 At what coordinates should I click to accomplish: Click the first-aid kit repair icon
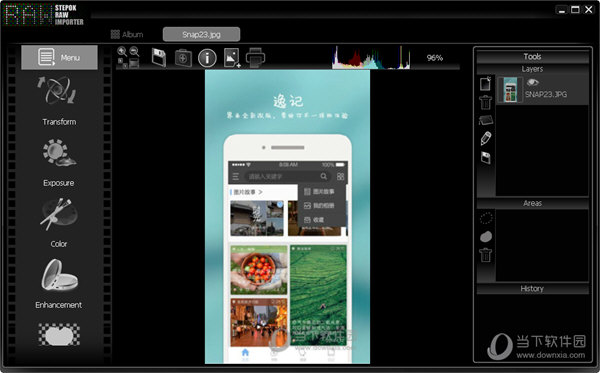pos(183,58)
